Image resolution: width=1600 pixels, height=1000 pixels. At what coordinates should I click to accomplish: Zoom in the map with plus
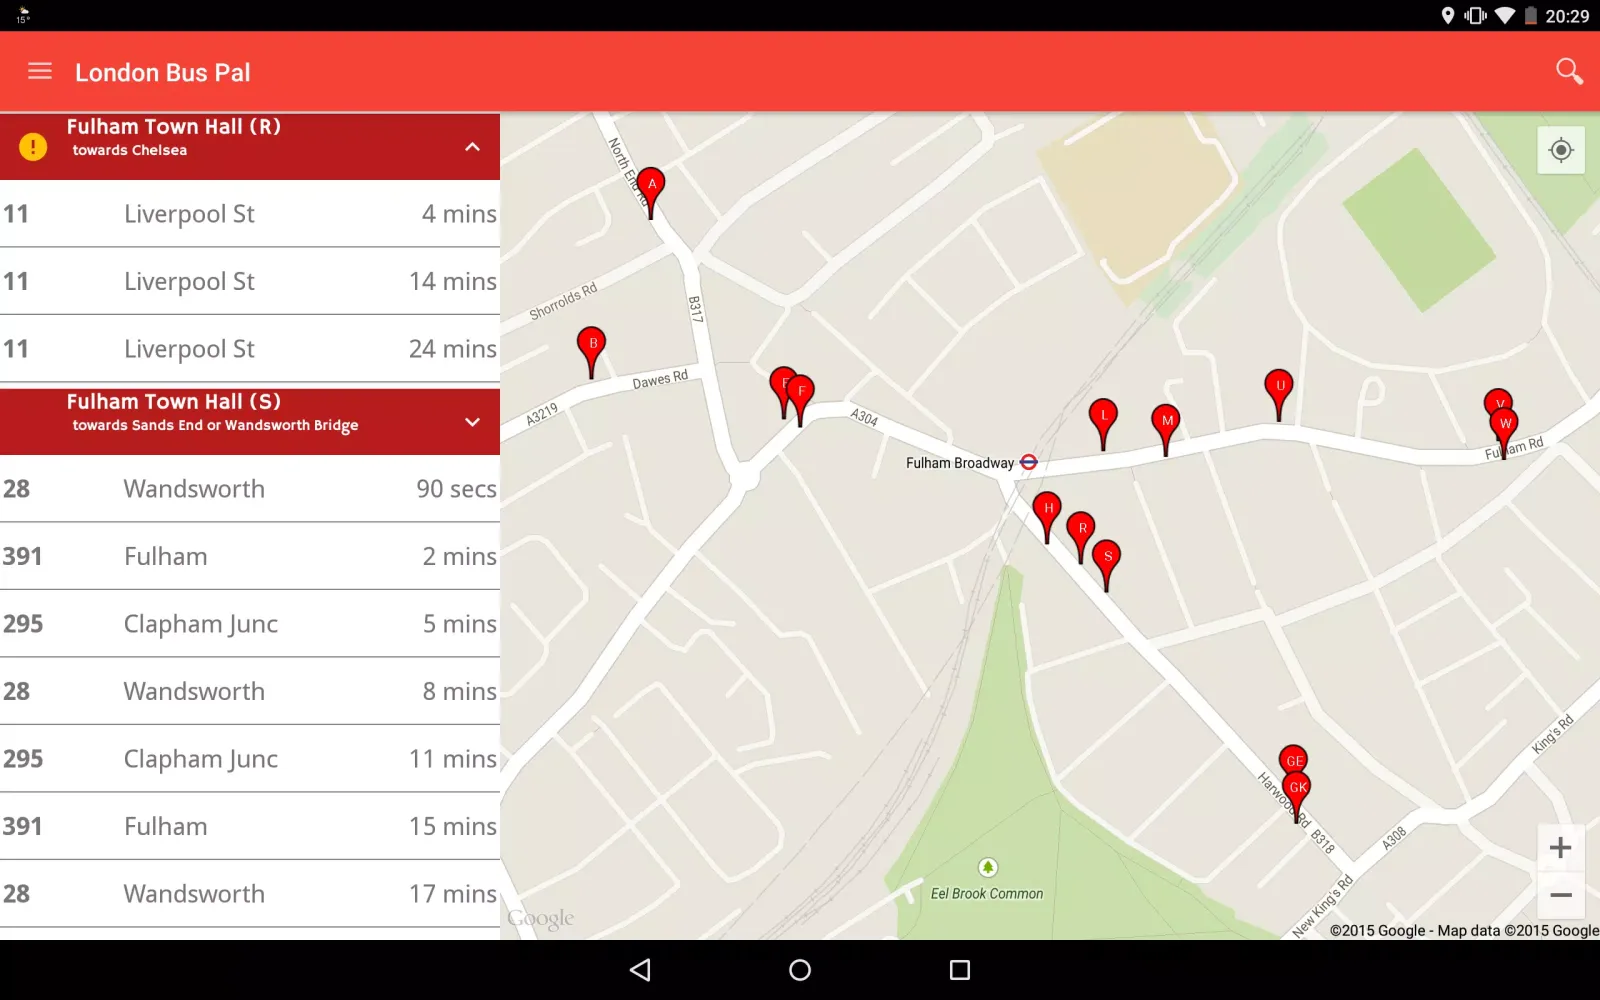tap(1561, 848)
